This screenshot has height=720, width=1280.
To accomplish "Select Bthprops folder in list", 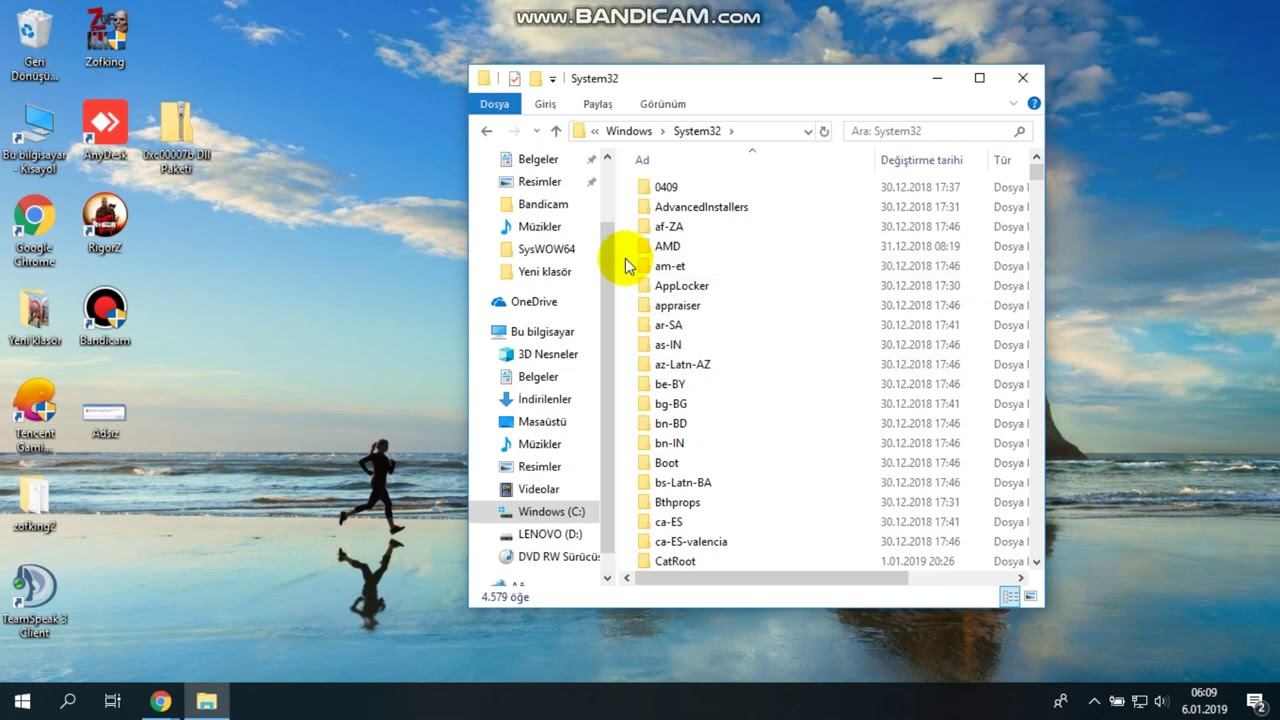I will (x=677, y=502).
